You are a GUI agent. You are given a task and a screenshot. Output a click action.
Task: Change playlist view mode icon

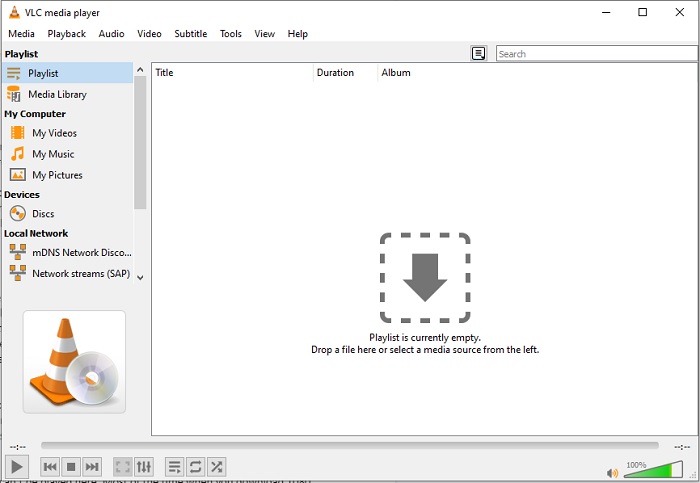[x=479, y=54]
